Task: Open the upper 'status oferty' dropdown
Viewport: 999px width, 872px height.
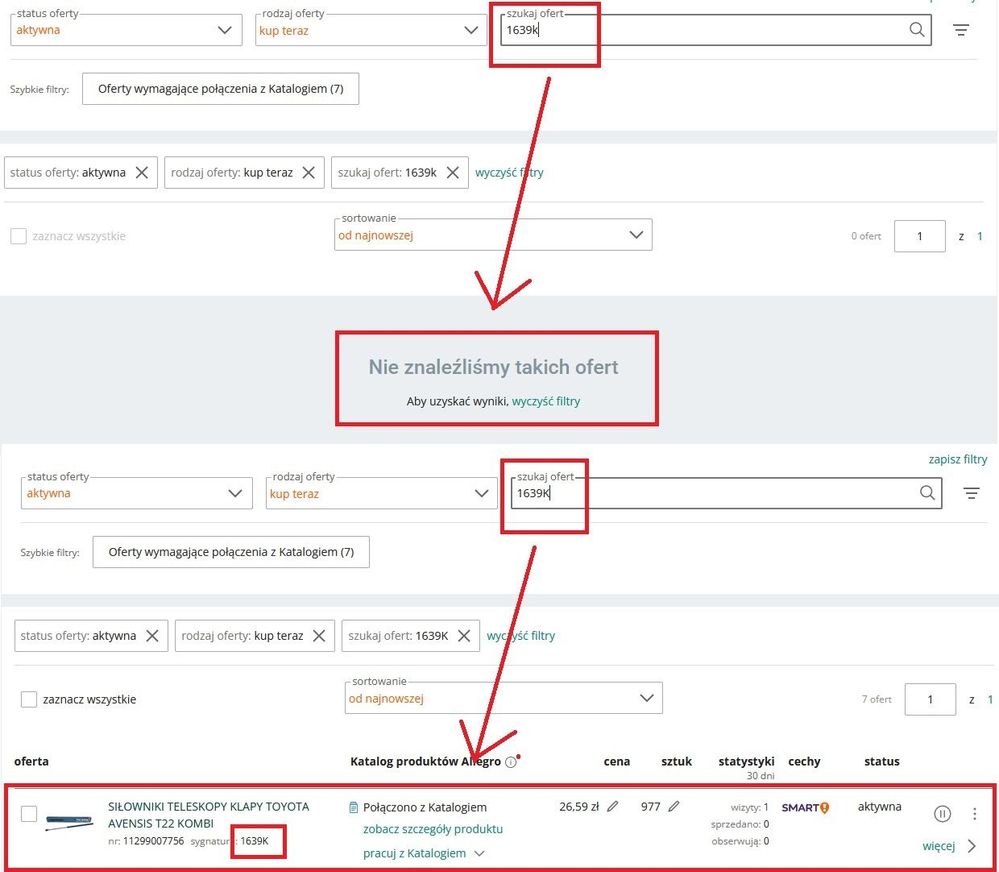Action: (x=126, y=30)
